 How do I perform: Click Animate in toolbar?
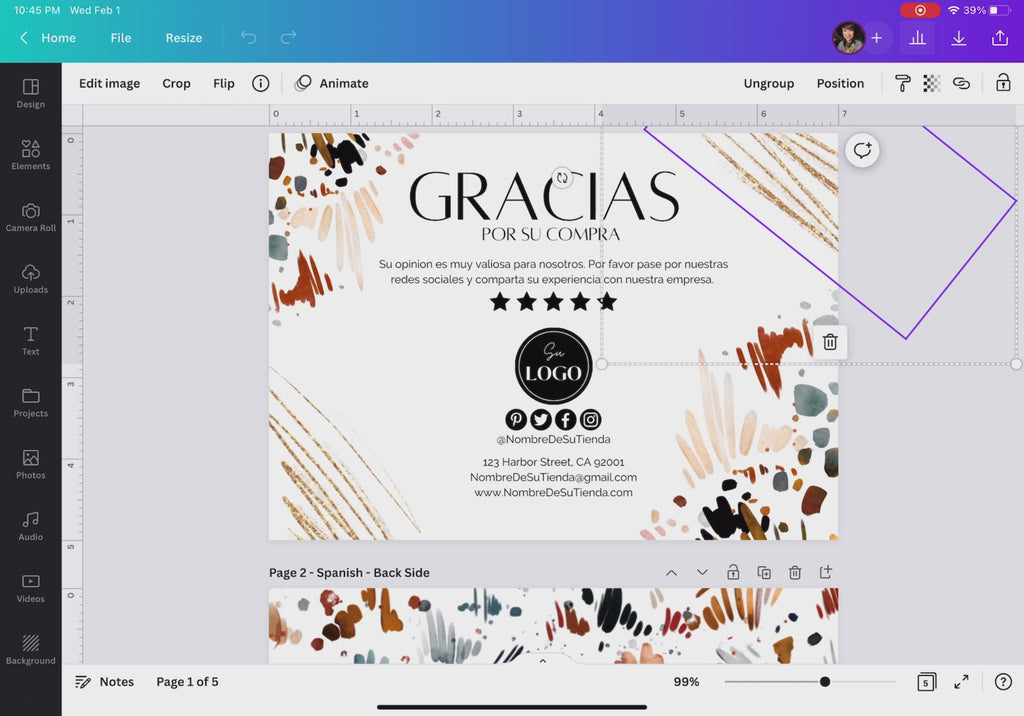point(332,83)
